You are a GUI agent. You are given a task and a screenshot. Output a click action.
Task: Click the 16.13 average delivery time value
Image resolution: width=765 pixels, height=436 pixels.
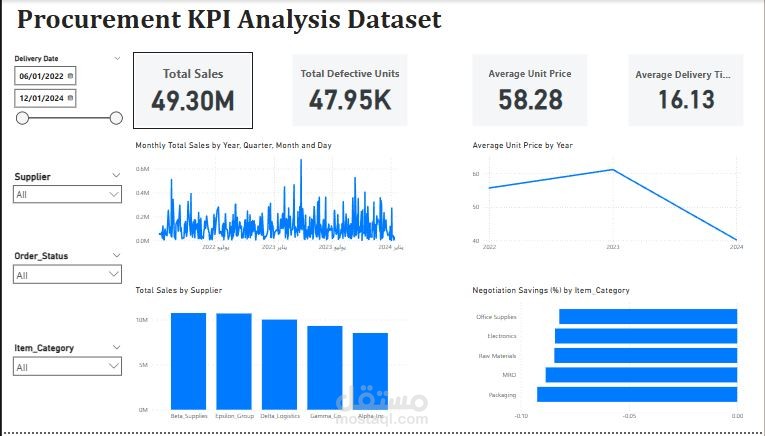(686, 100)
